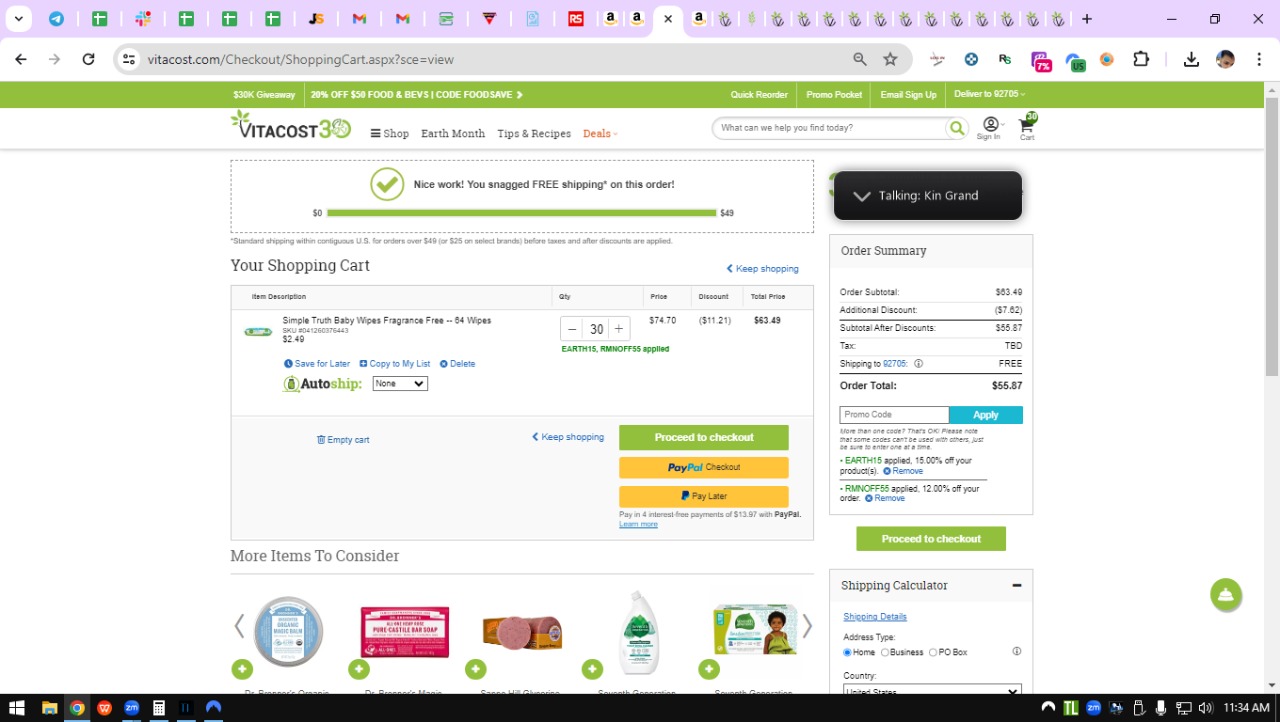This screenshot has width=1280, height=722.
Task: Check out with the PayPal Checkout button
Action: point(704,467)
